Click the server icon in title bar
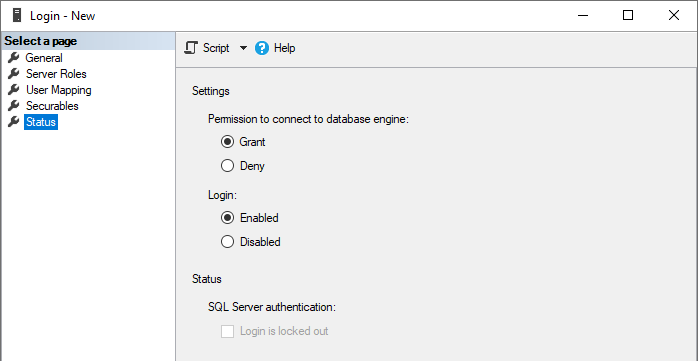The width and height of the screenshot is (698, 361). coord(17,16)
